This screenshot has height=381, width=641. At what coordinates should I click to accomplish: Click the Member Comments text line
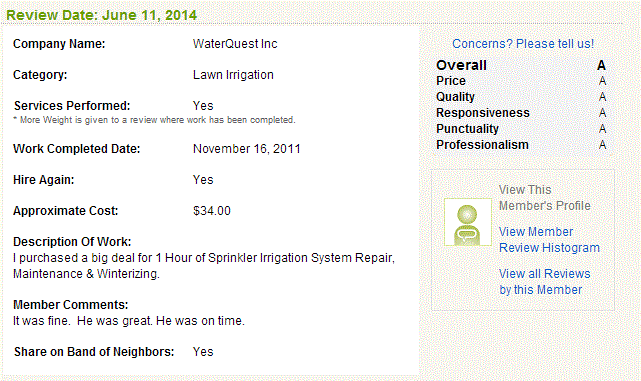point(129,321)
